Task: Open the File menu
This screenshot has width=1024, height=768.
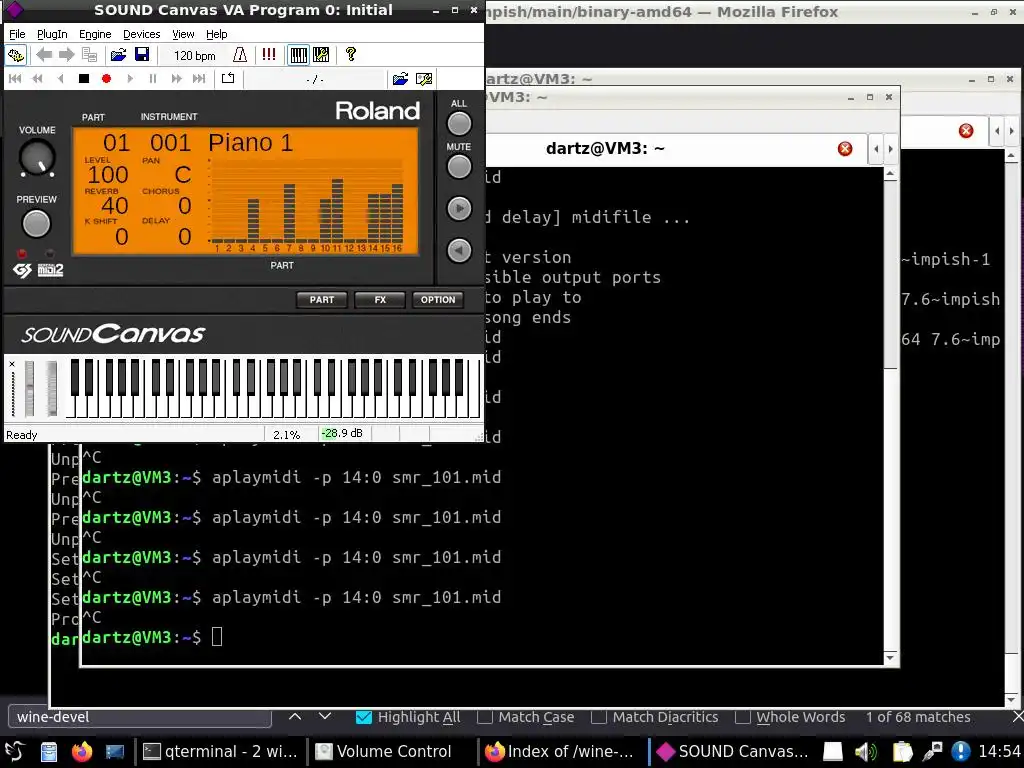Action: click(x=17, y=35)
